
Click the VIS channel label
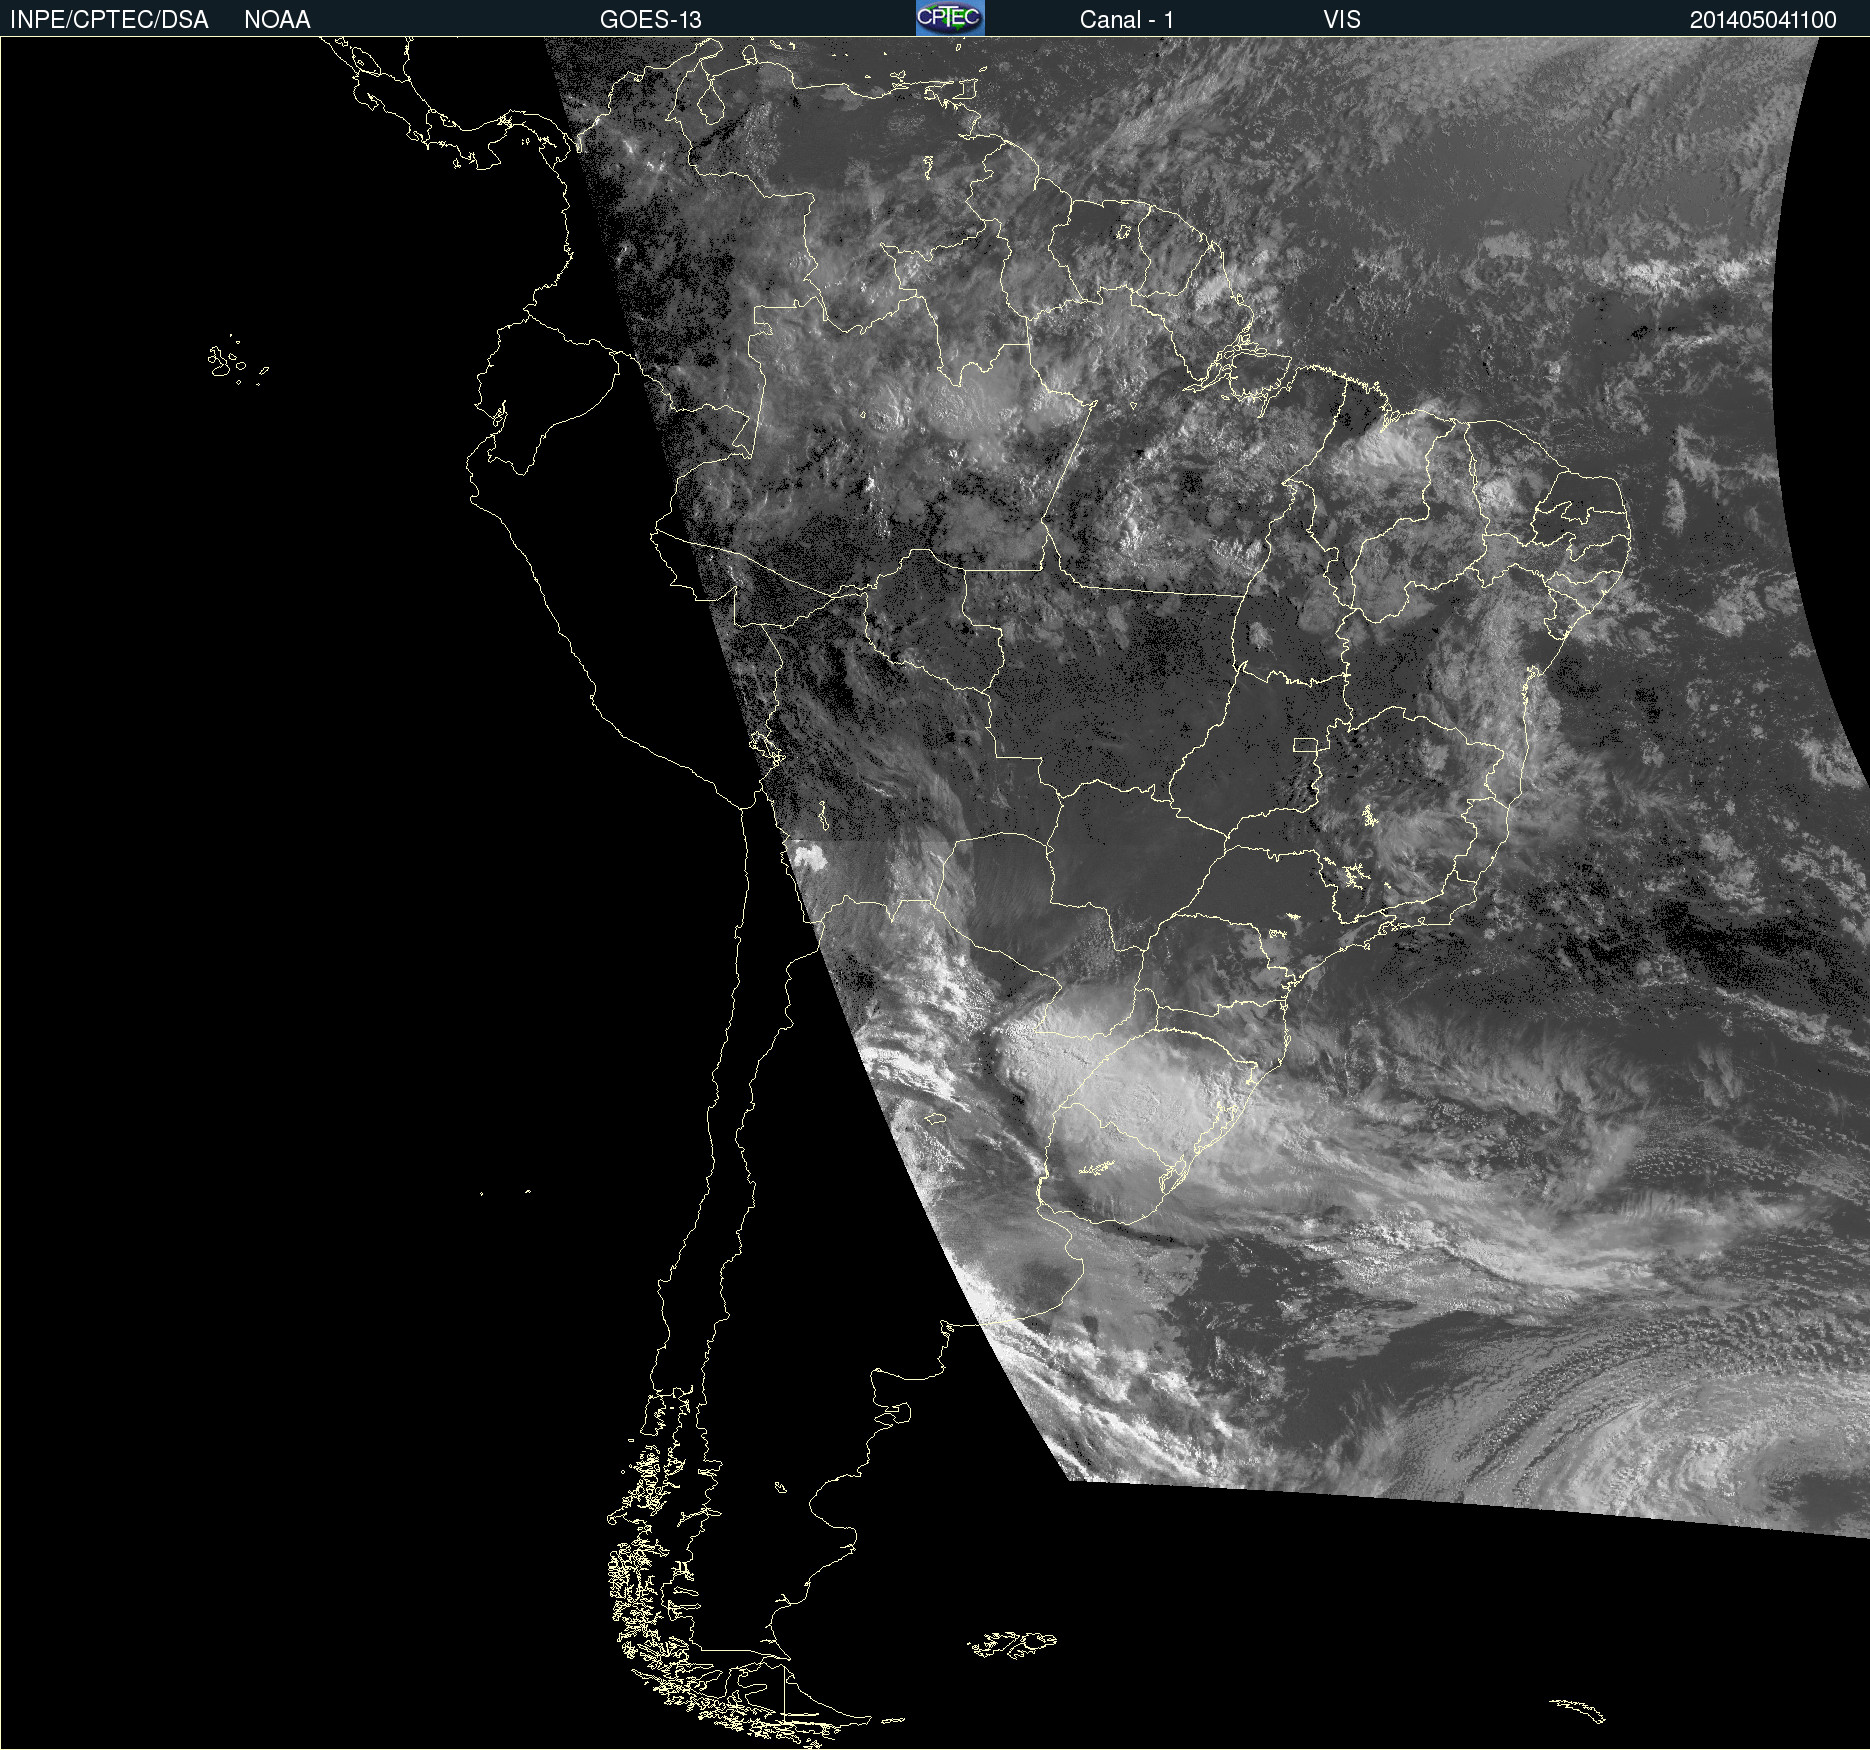coord(1342,20)
